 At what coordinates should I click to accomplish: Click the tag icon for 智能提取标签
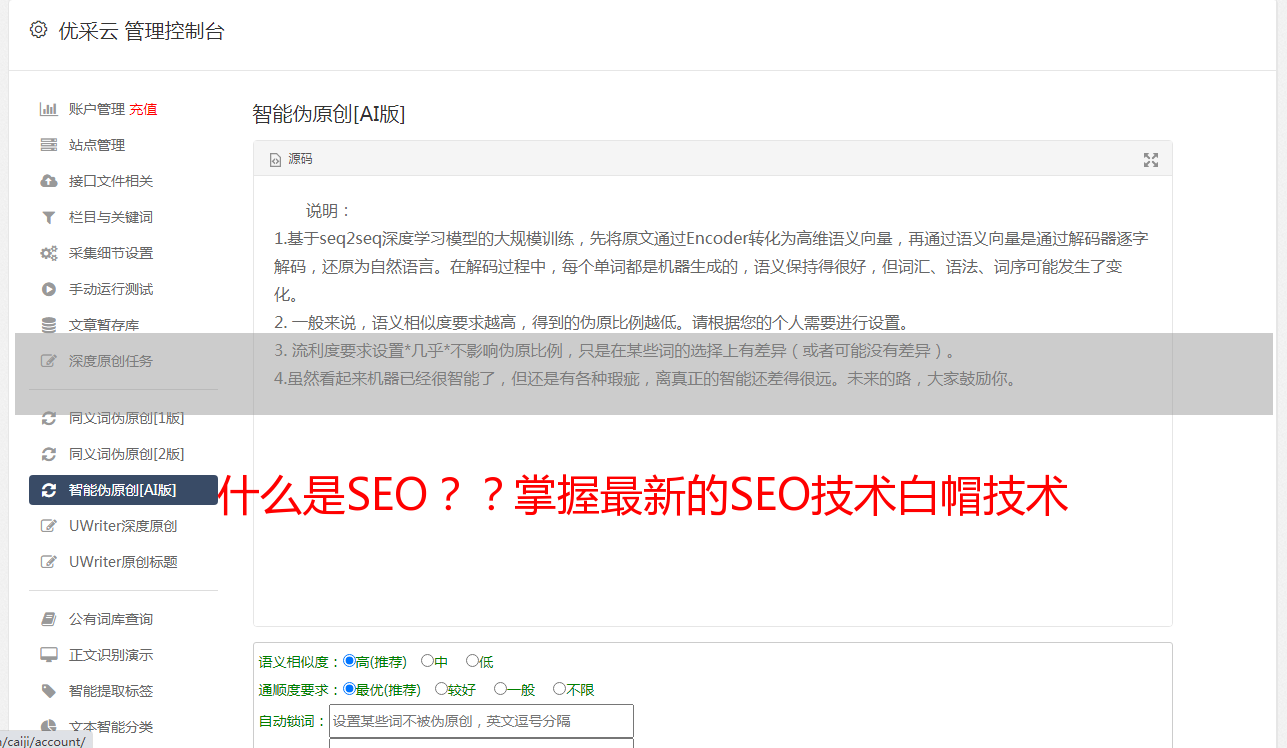48,691
